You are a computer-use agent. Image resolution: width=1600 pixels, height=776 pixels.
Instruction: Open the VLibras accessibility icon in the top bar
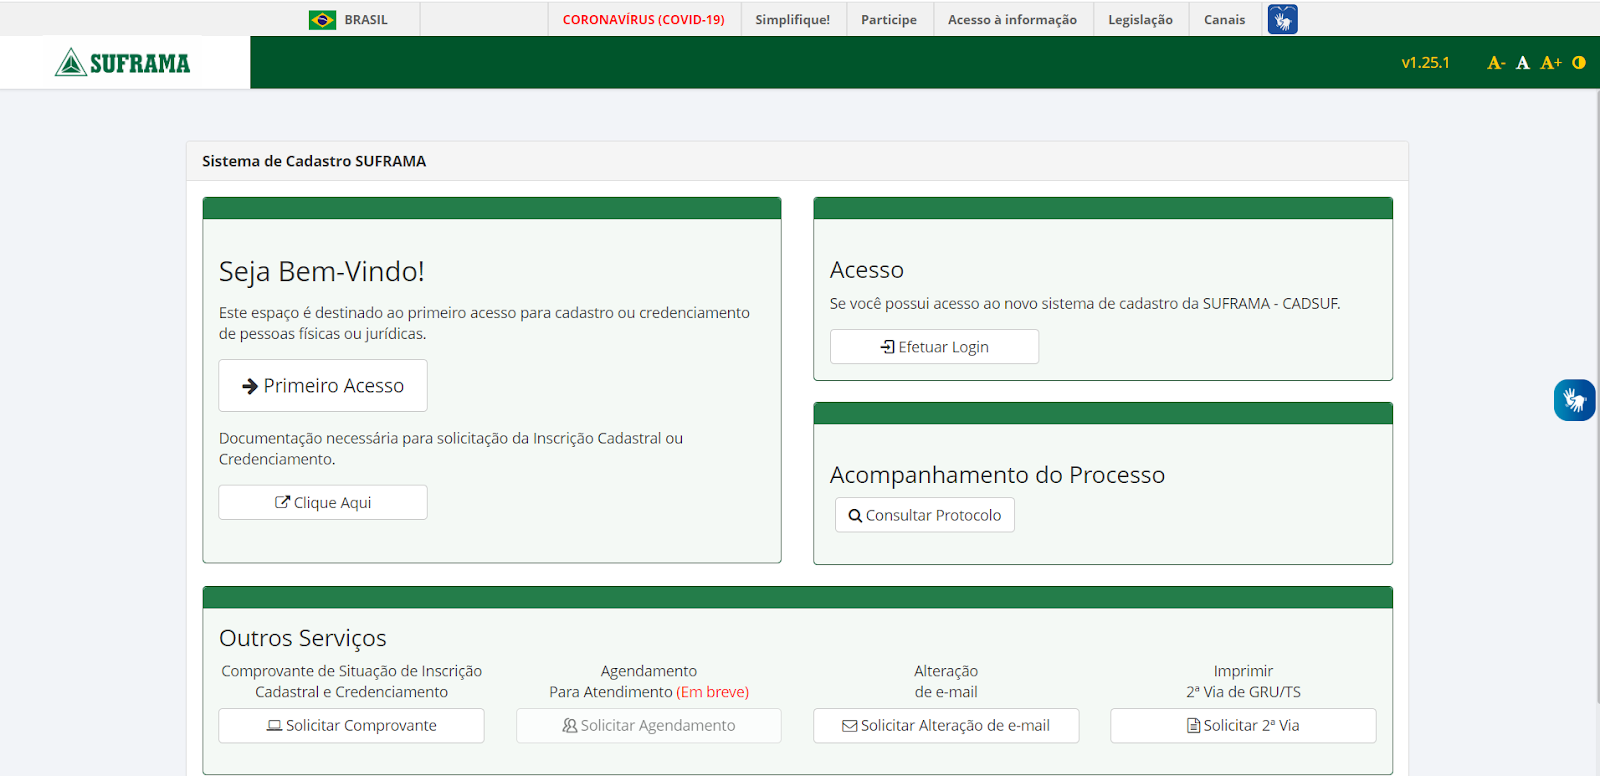coord(1282,19)
